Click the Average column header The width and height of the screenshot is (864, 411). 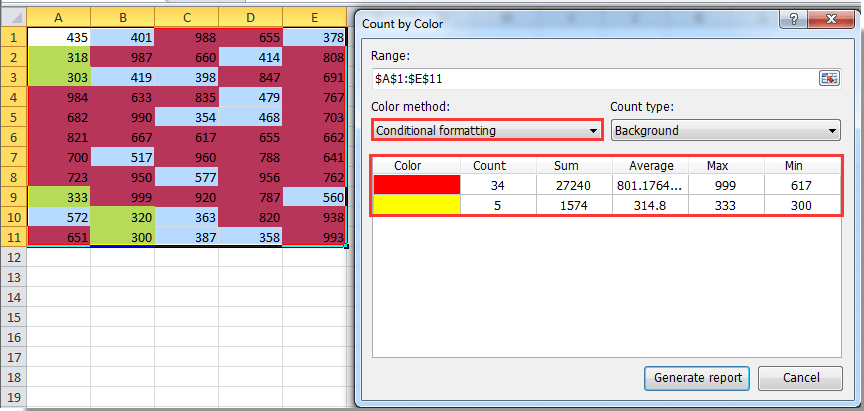pos(651,165)
